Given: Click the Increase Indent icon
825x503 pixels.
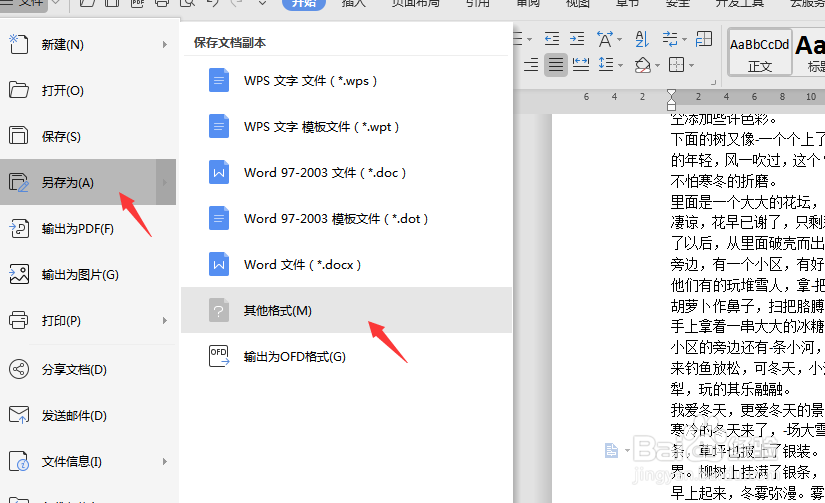Looking at the screenshot, I should pos(577,38).
